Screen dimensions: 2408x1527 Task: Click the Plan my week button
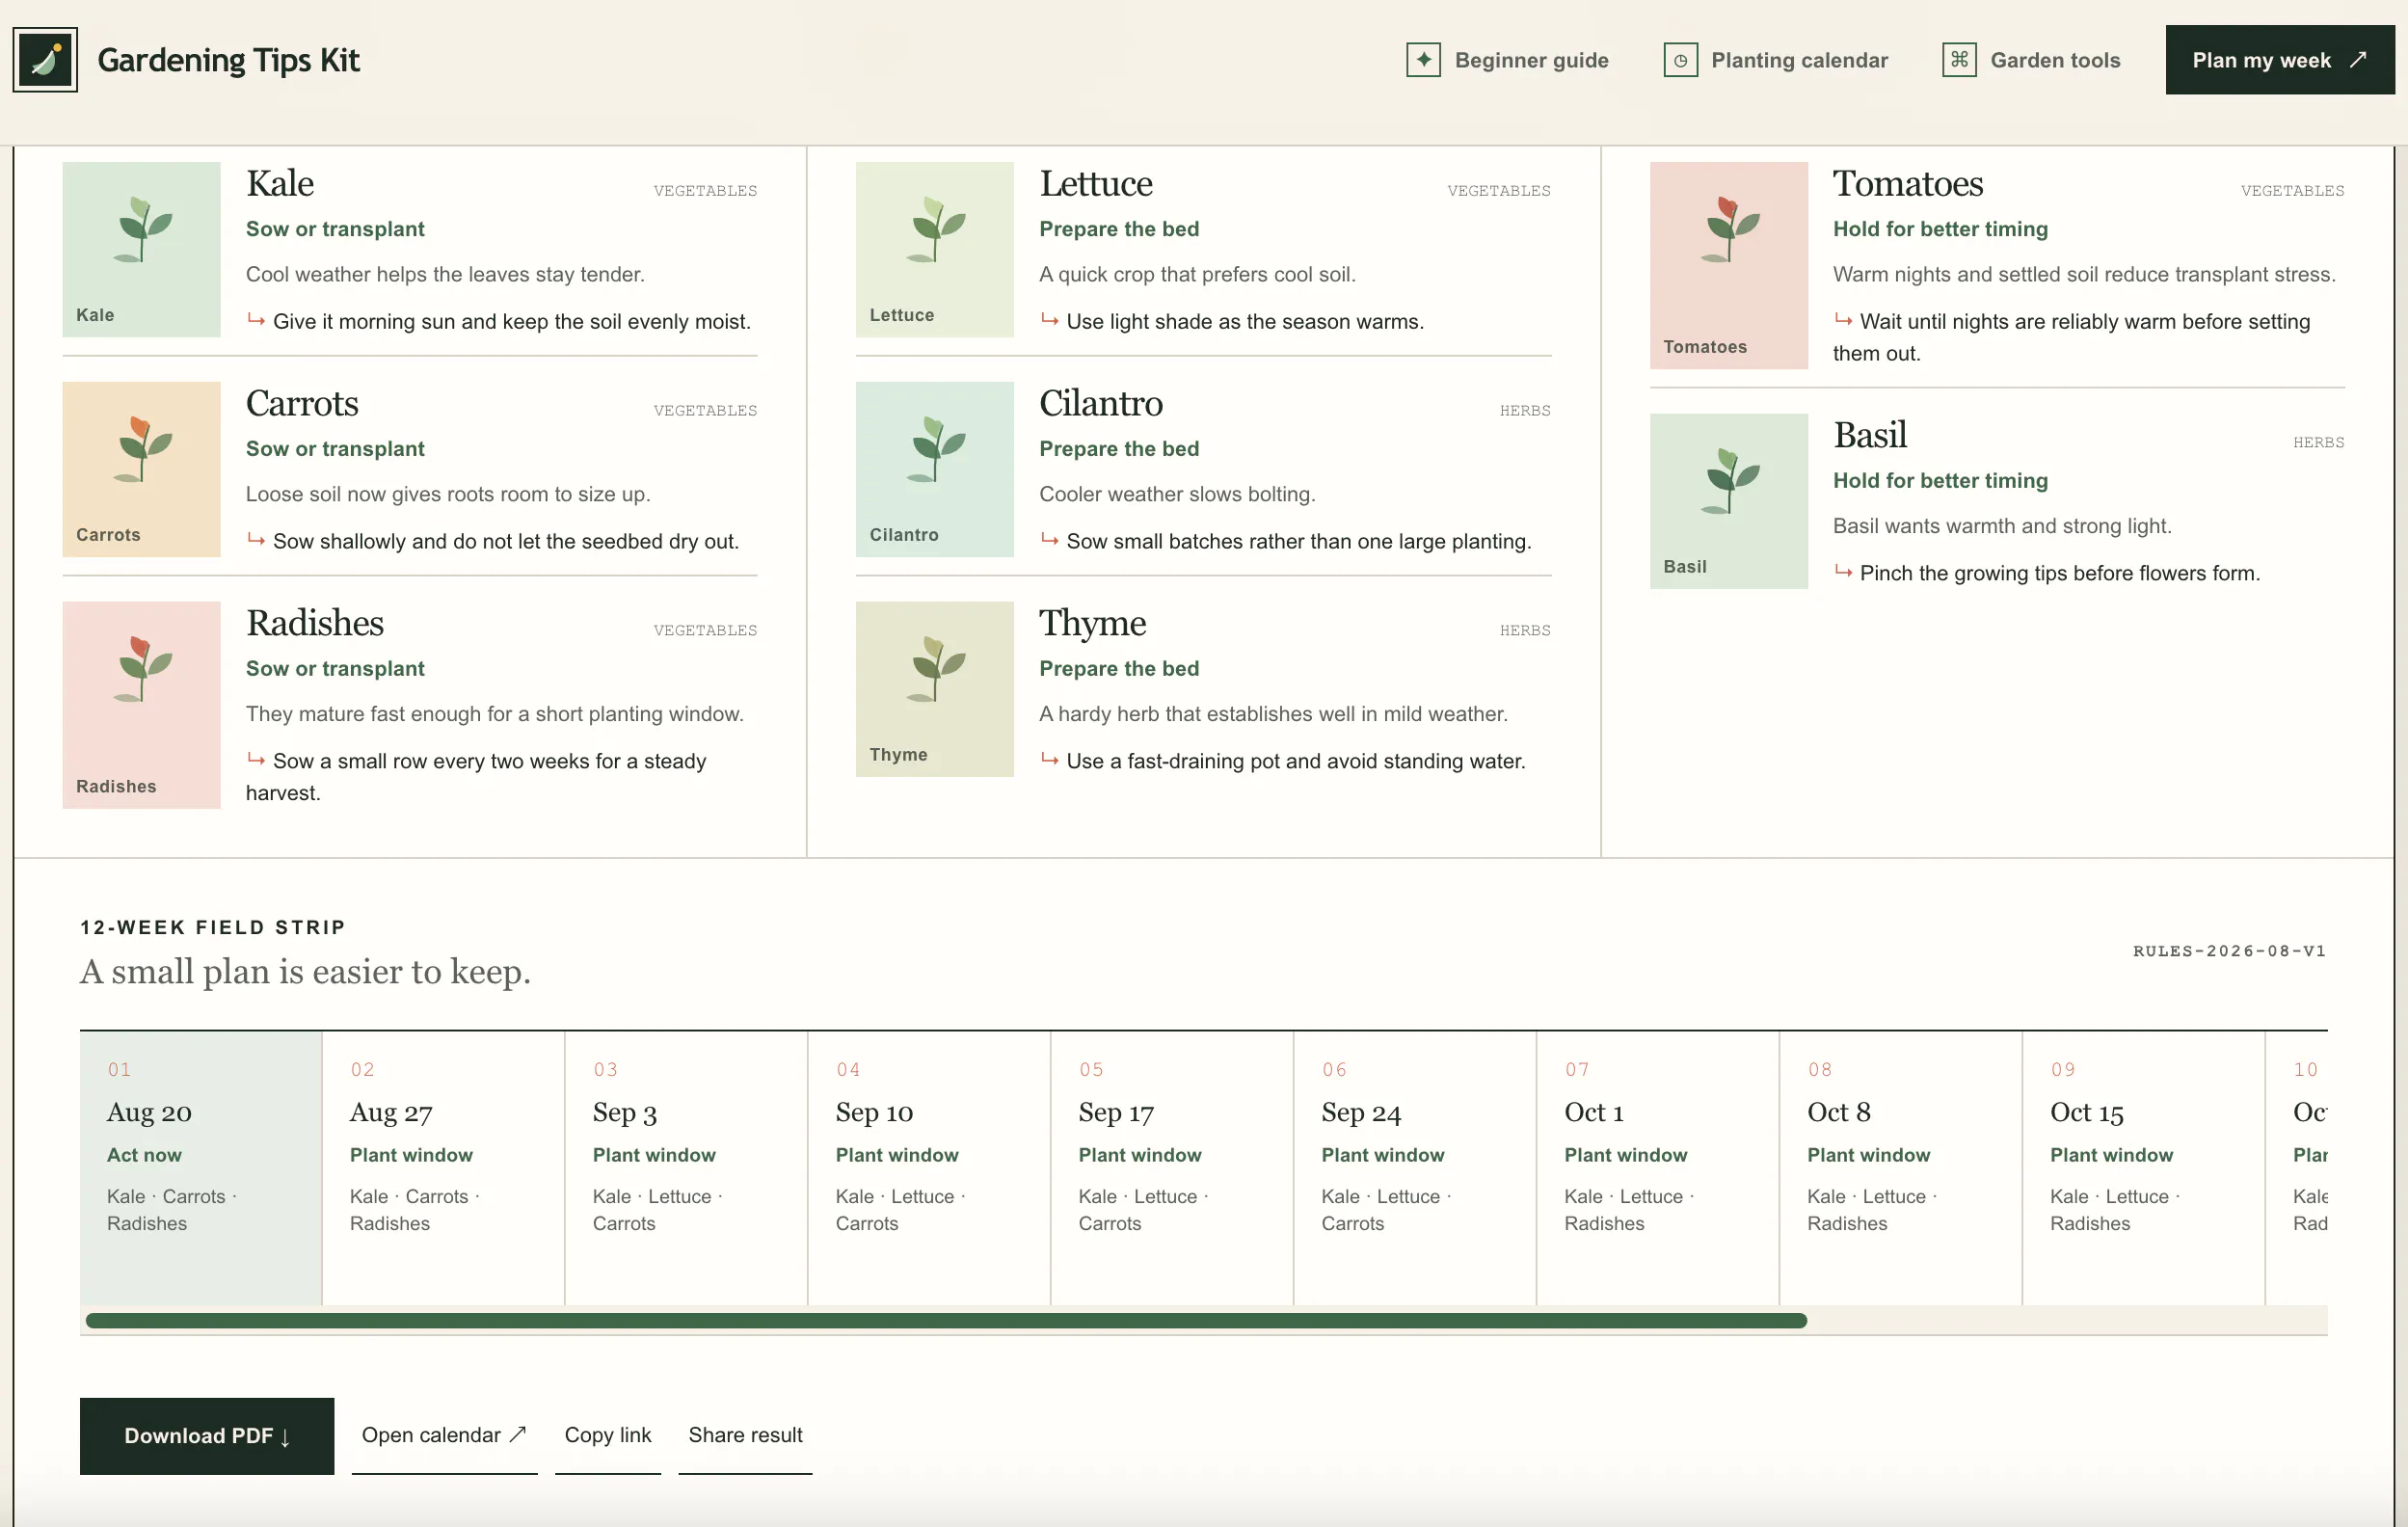point(2280,60)
